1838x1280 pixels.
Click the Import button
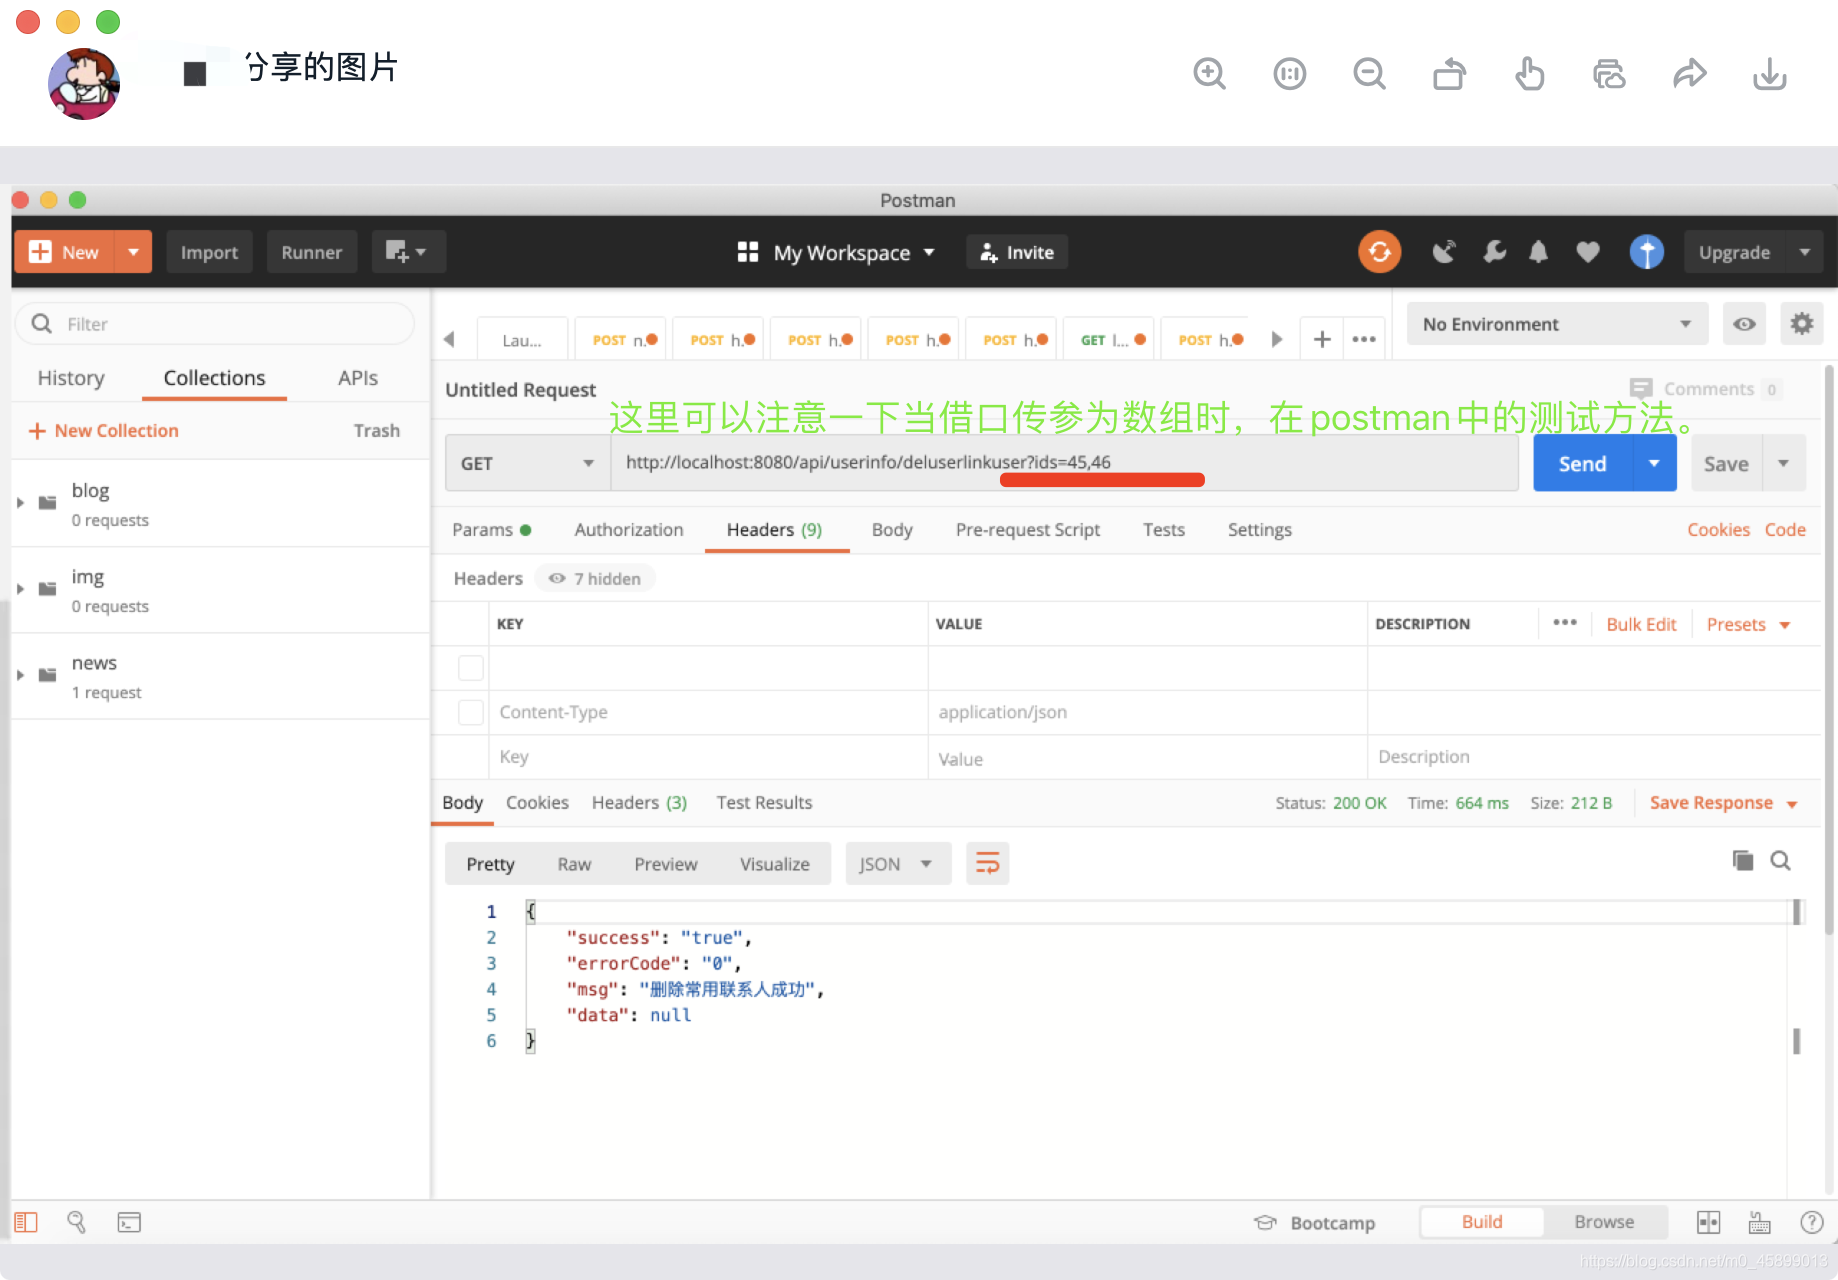pos(209,252)
